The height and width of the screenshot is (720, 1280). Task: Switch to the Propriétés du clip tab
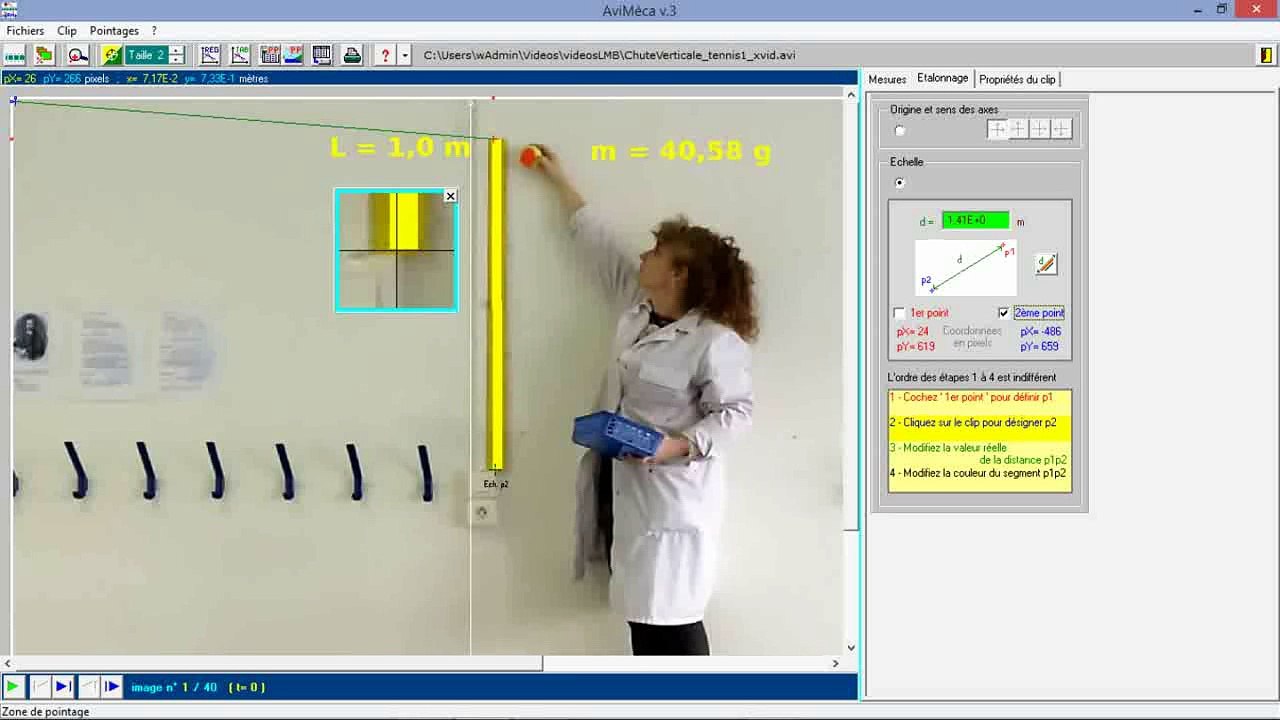pyautogui.click(x=1017, y=79)
